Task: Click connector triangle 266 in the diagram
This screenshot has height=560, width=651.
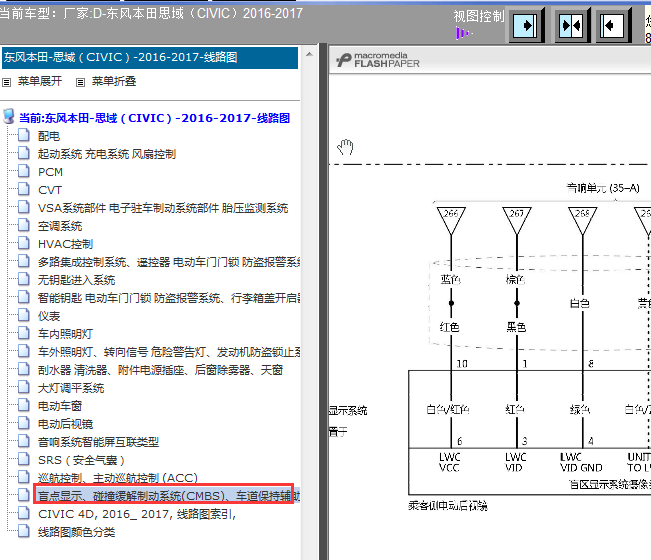Action: click(451, 221)
